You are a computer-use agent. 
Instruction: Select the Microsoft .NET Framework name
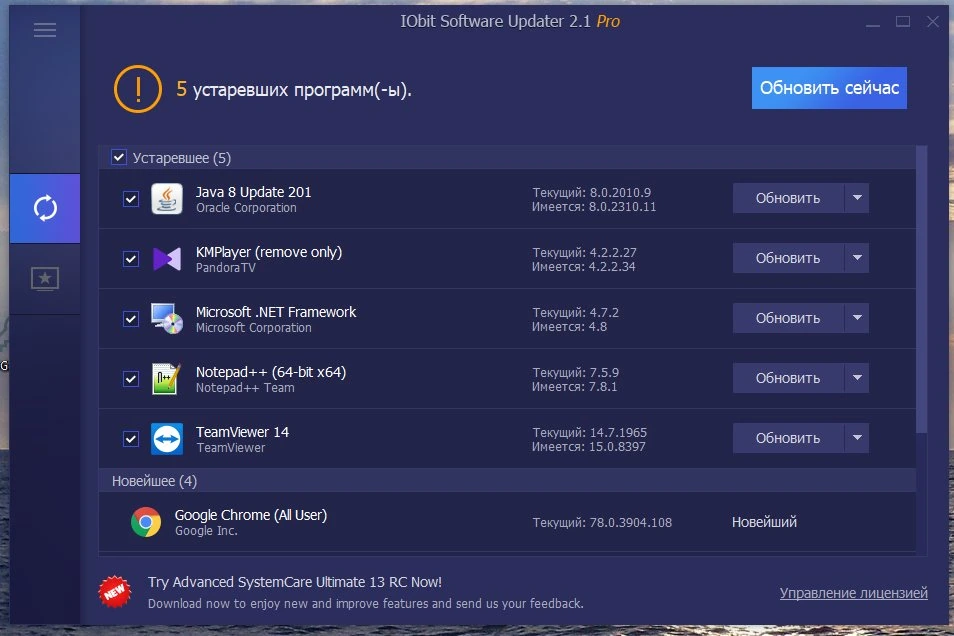[276, 312]
